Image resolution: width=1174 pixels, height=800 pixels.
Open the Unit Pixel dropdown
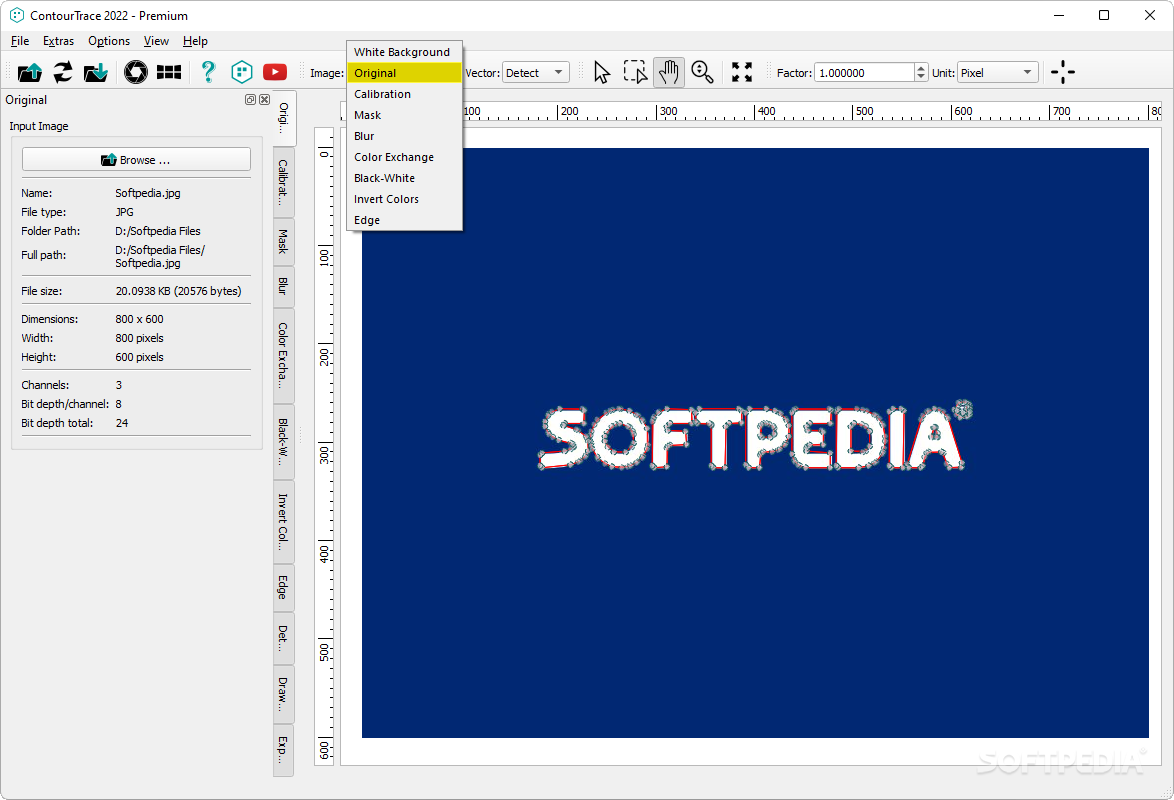coord(997,73)
